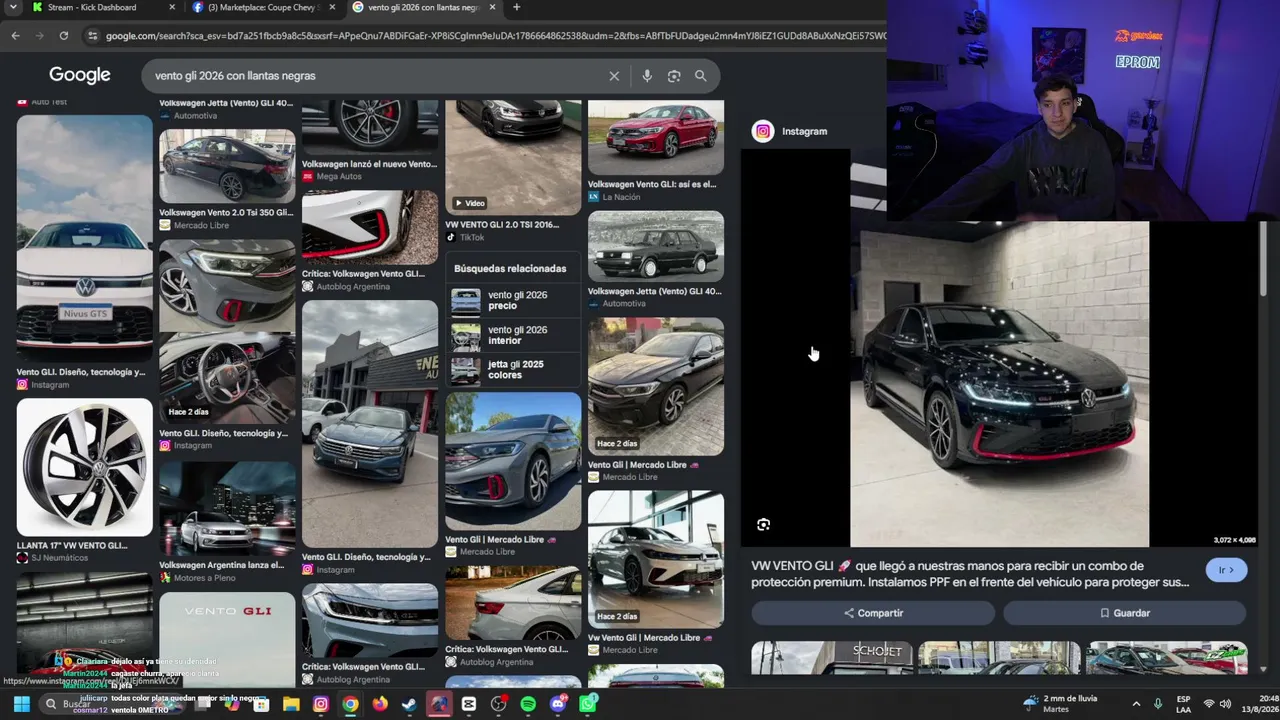Open Discord from the taskbar
The height and width of the screenshot is (720, 1280).
[x=558, y=704]
